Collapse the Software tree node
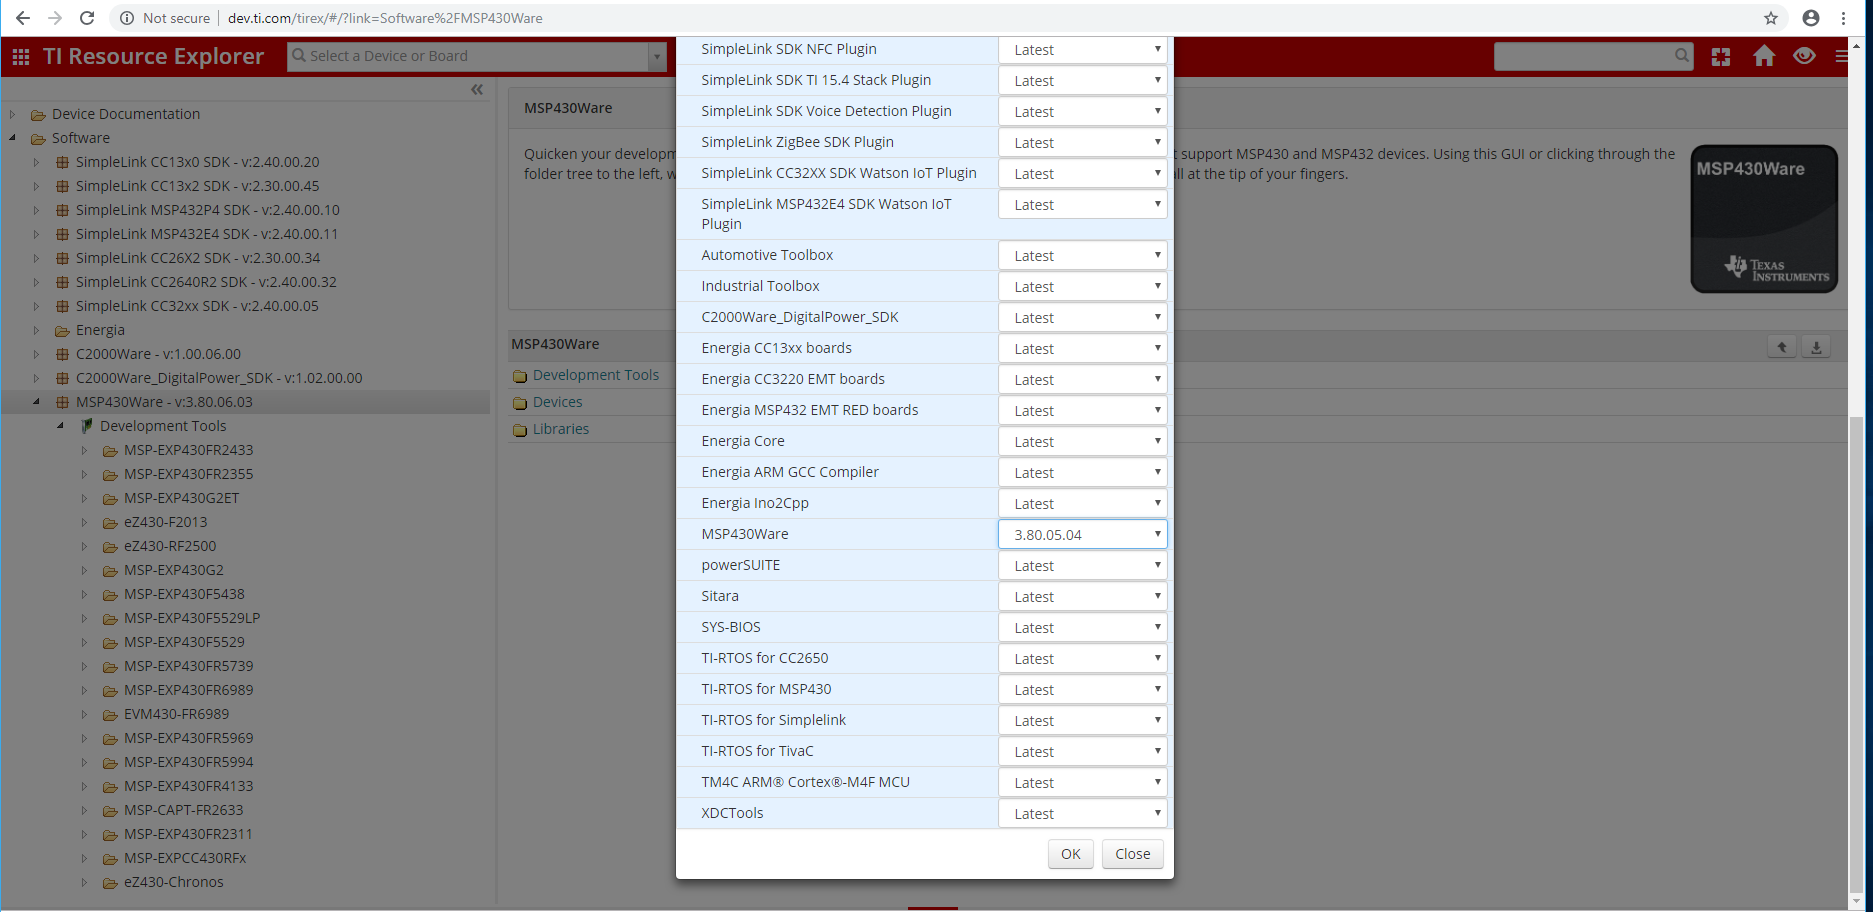The image size is (1873, 912). [13, 138]
